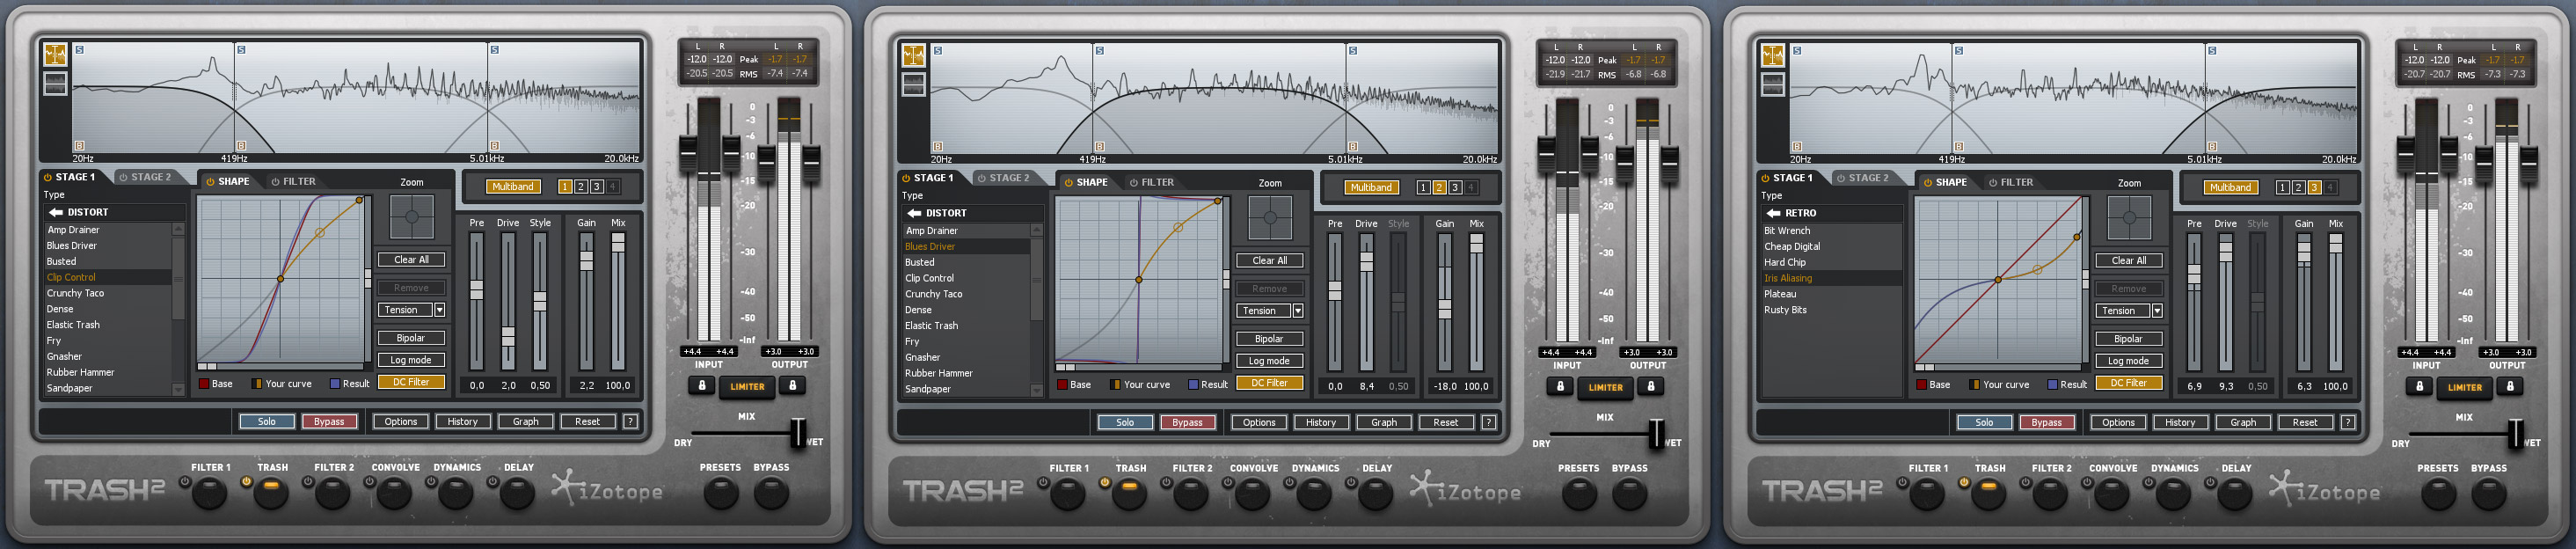Open Tension dropdown arrow in middle window
This screenshot has width=2576, height=549.
1298,311
